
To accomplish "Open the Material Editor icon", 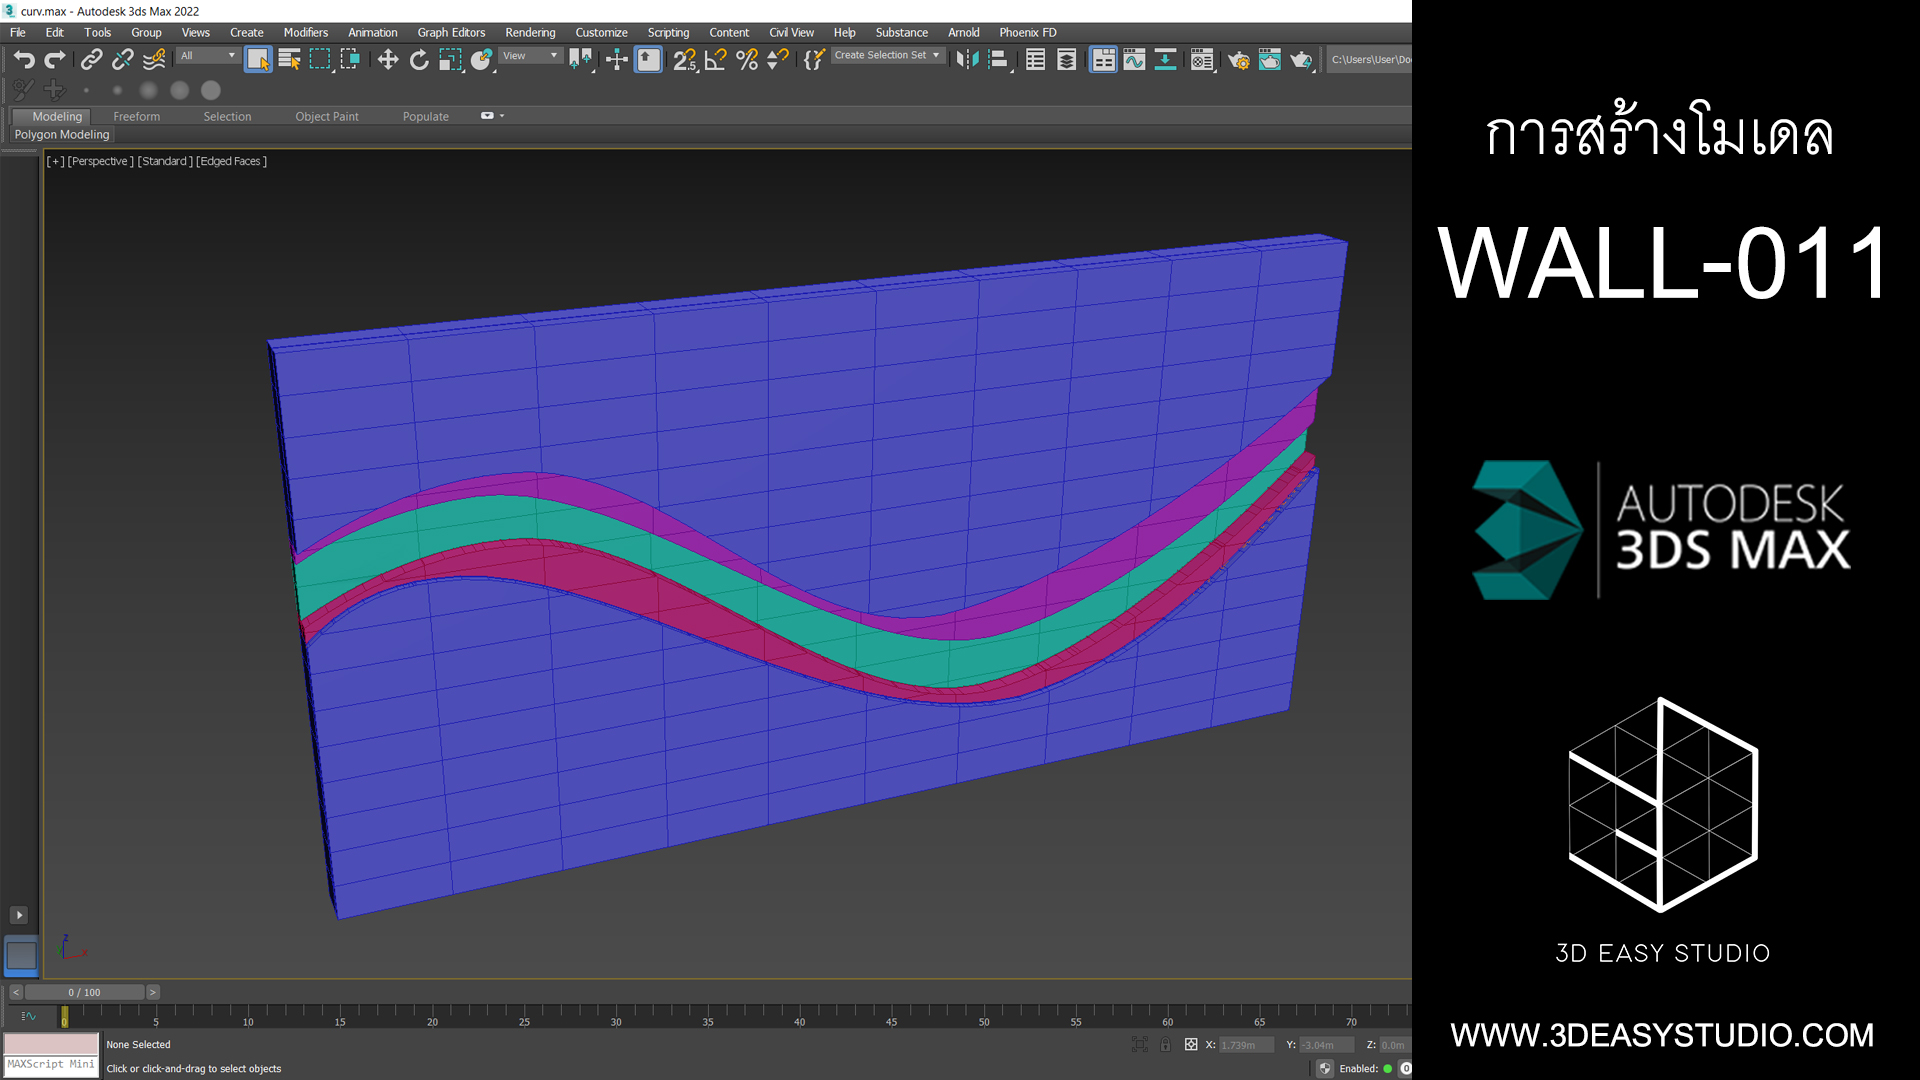I will tap(1202, 60).
